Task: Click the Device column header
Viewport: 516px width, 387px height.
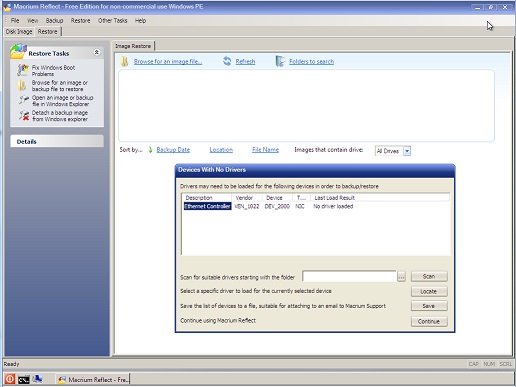Action: click(x=277, y=198)
